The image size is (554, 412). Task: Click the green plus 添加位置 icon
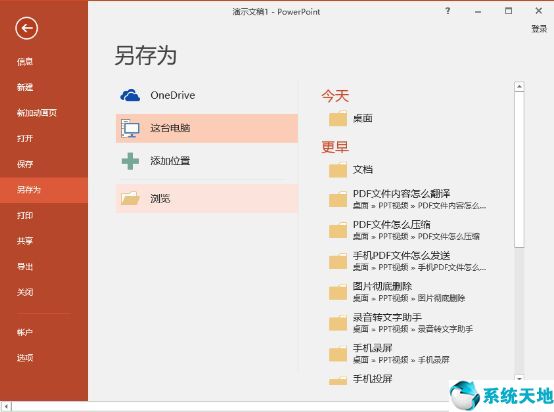click(130, 161)
